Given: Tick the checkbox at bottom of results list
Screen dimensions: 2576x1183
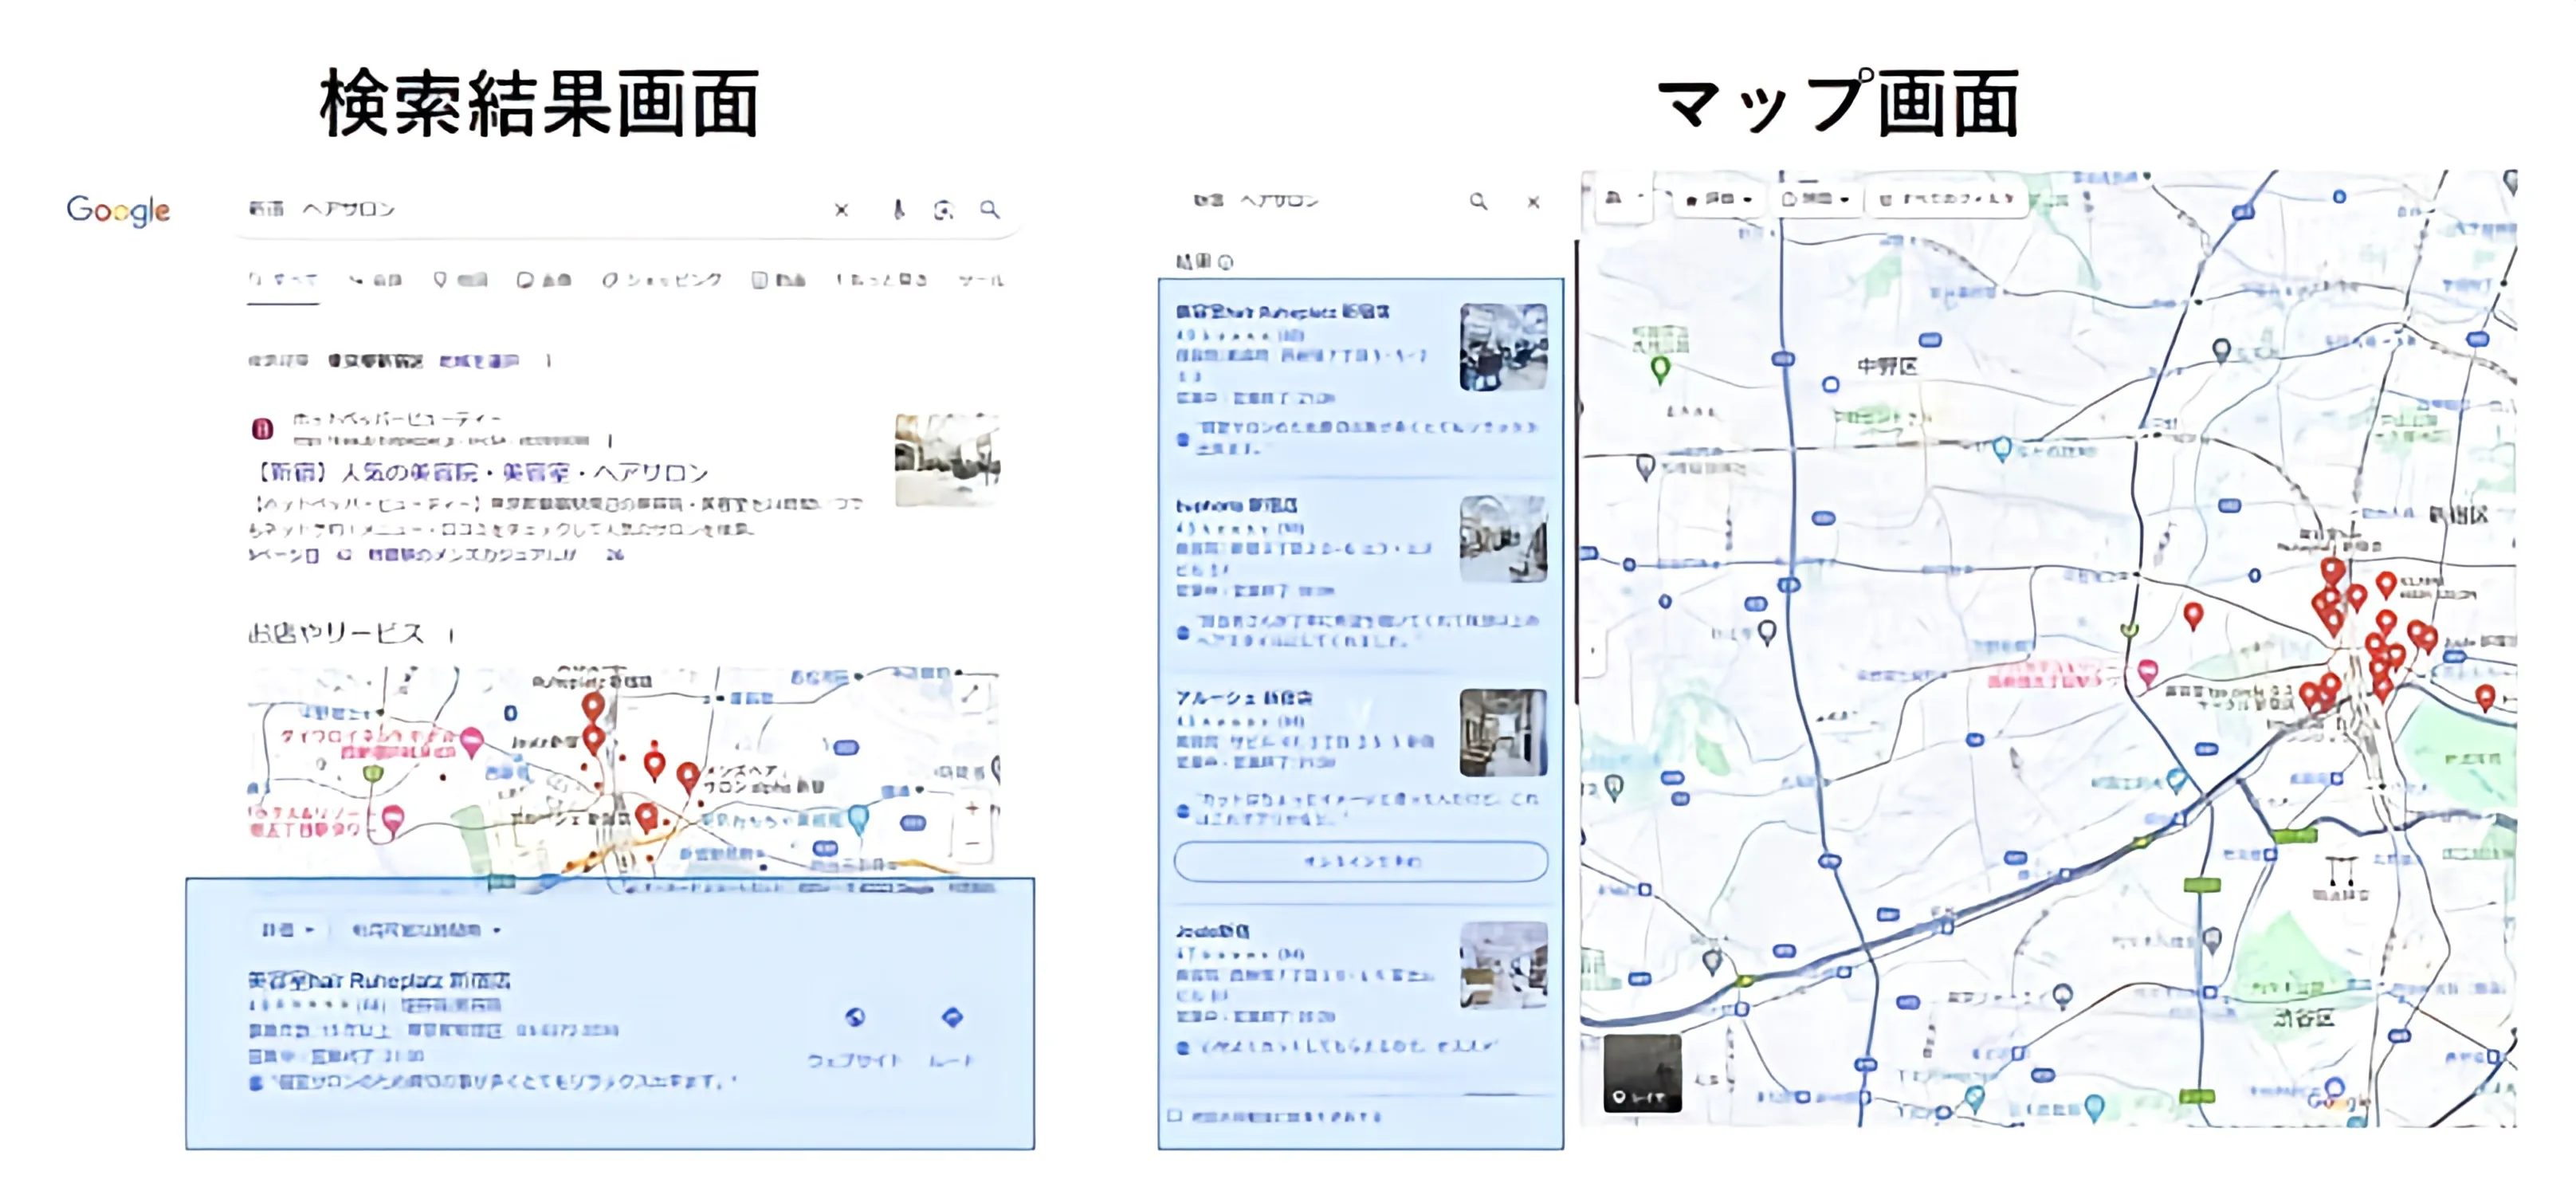Looking at the screenshot, I should [x=1175, y=1115].
